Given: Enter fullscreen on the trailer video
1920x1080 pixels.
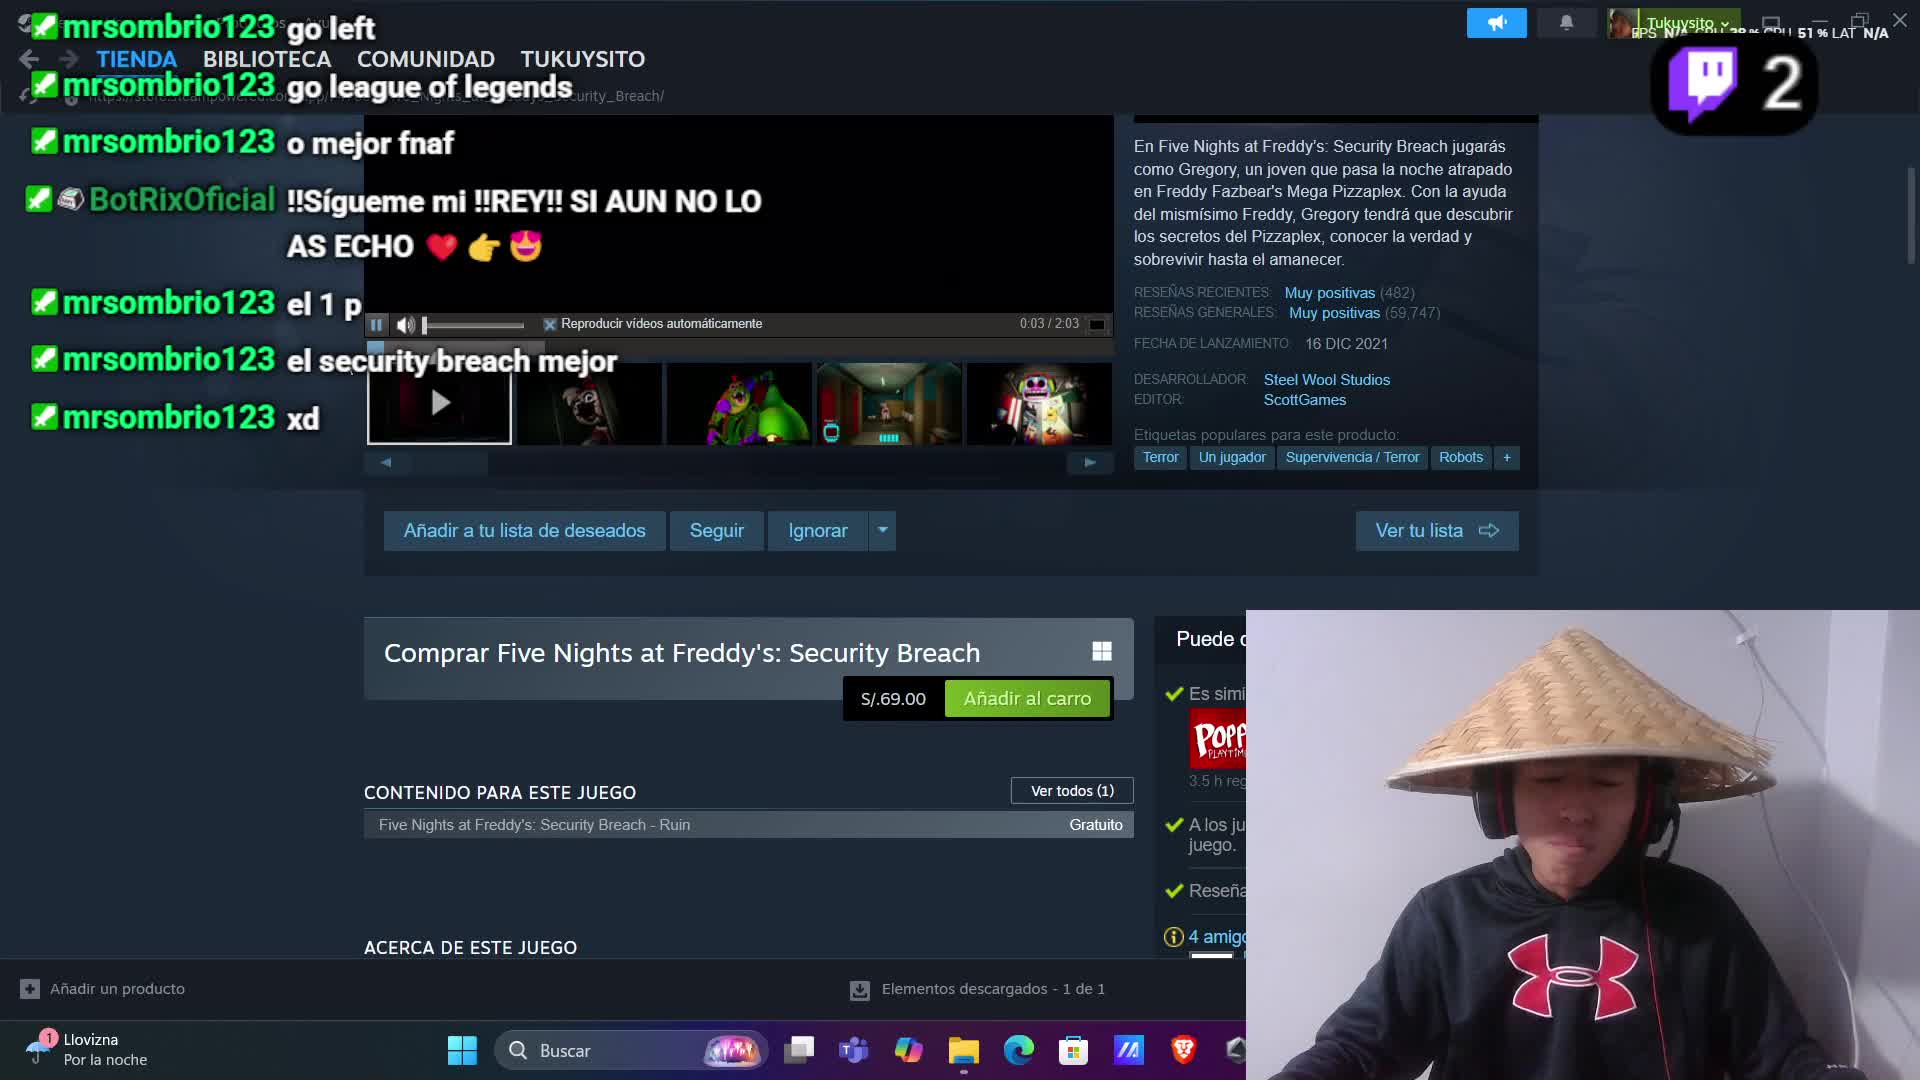Looking at the screenshot, I should (1097, 324).
